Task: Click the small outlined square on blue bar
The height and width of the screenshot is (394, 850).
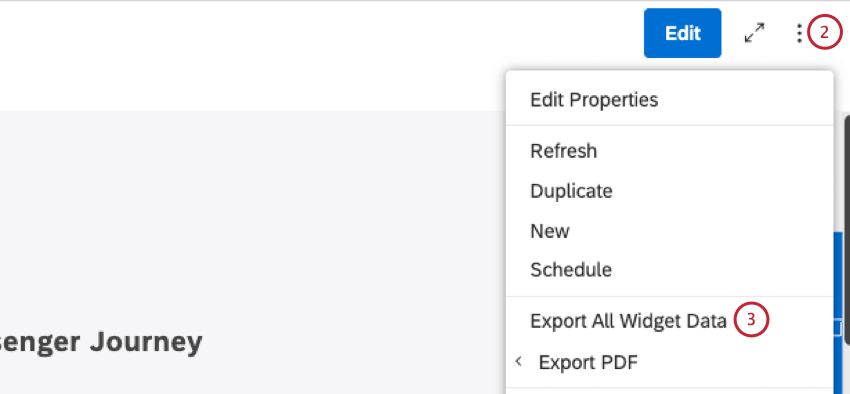Action: (838, 328)
